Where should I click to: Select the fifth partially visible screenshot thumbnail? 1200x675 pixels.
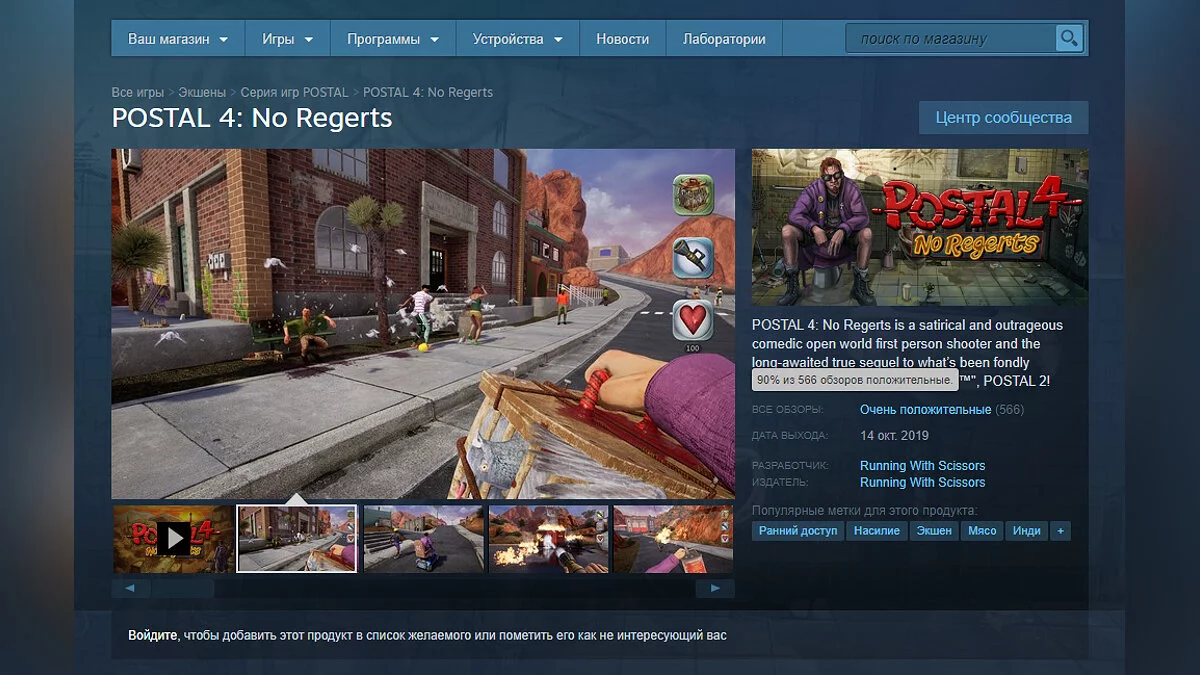coord(673,538)
